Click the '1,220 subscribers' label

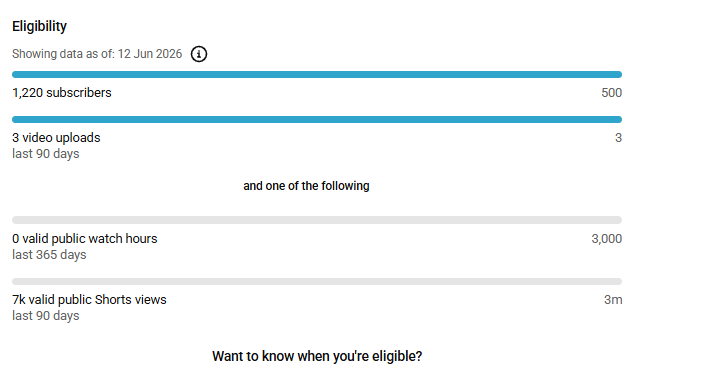coord(62,93)
